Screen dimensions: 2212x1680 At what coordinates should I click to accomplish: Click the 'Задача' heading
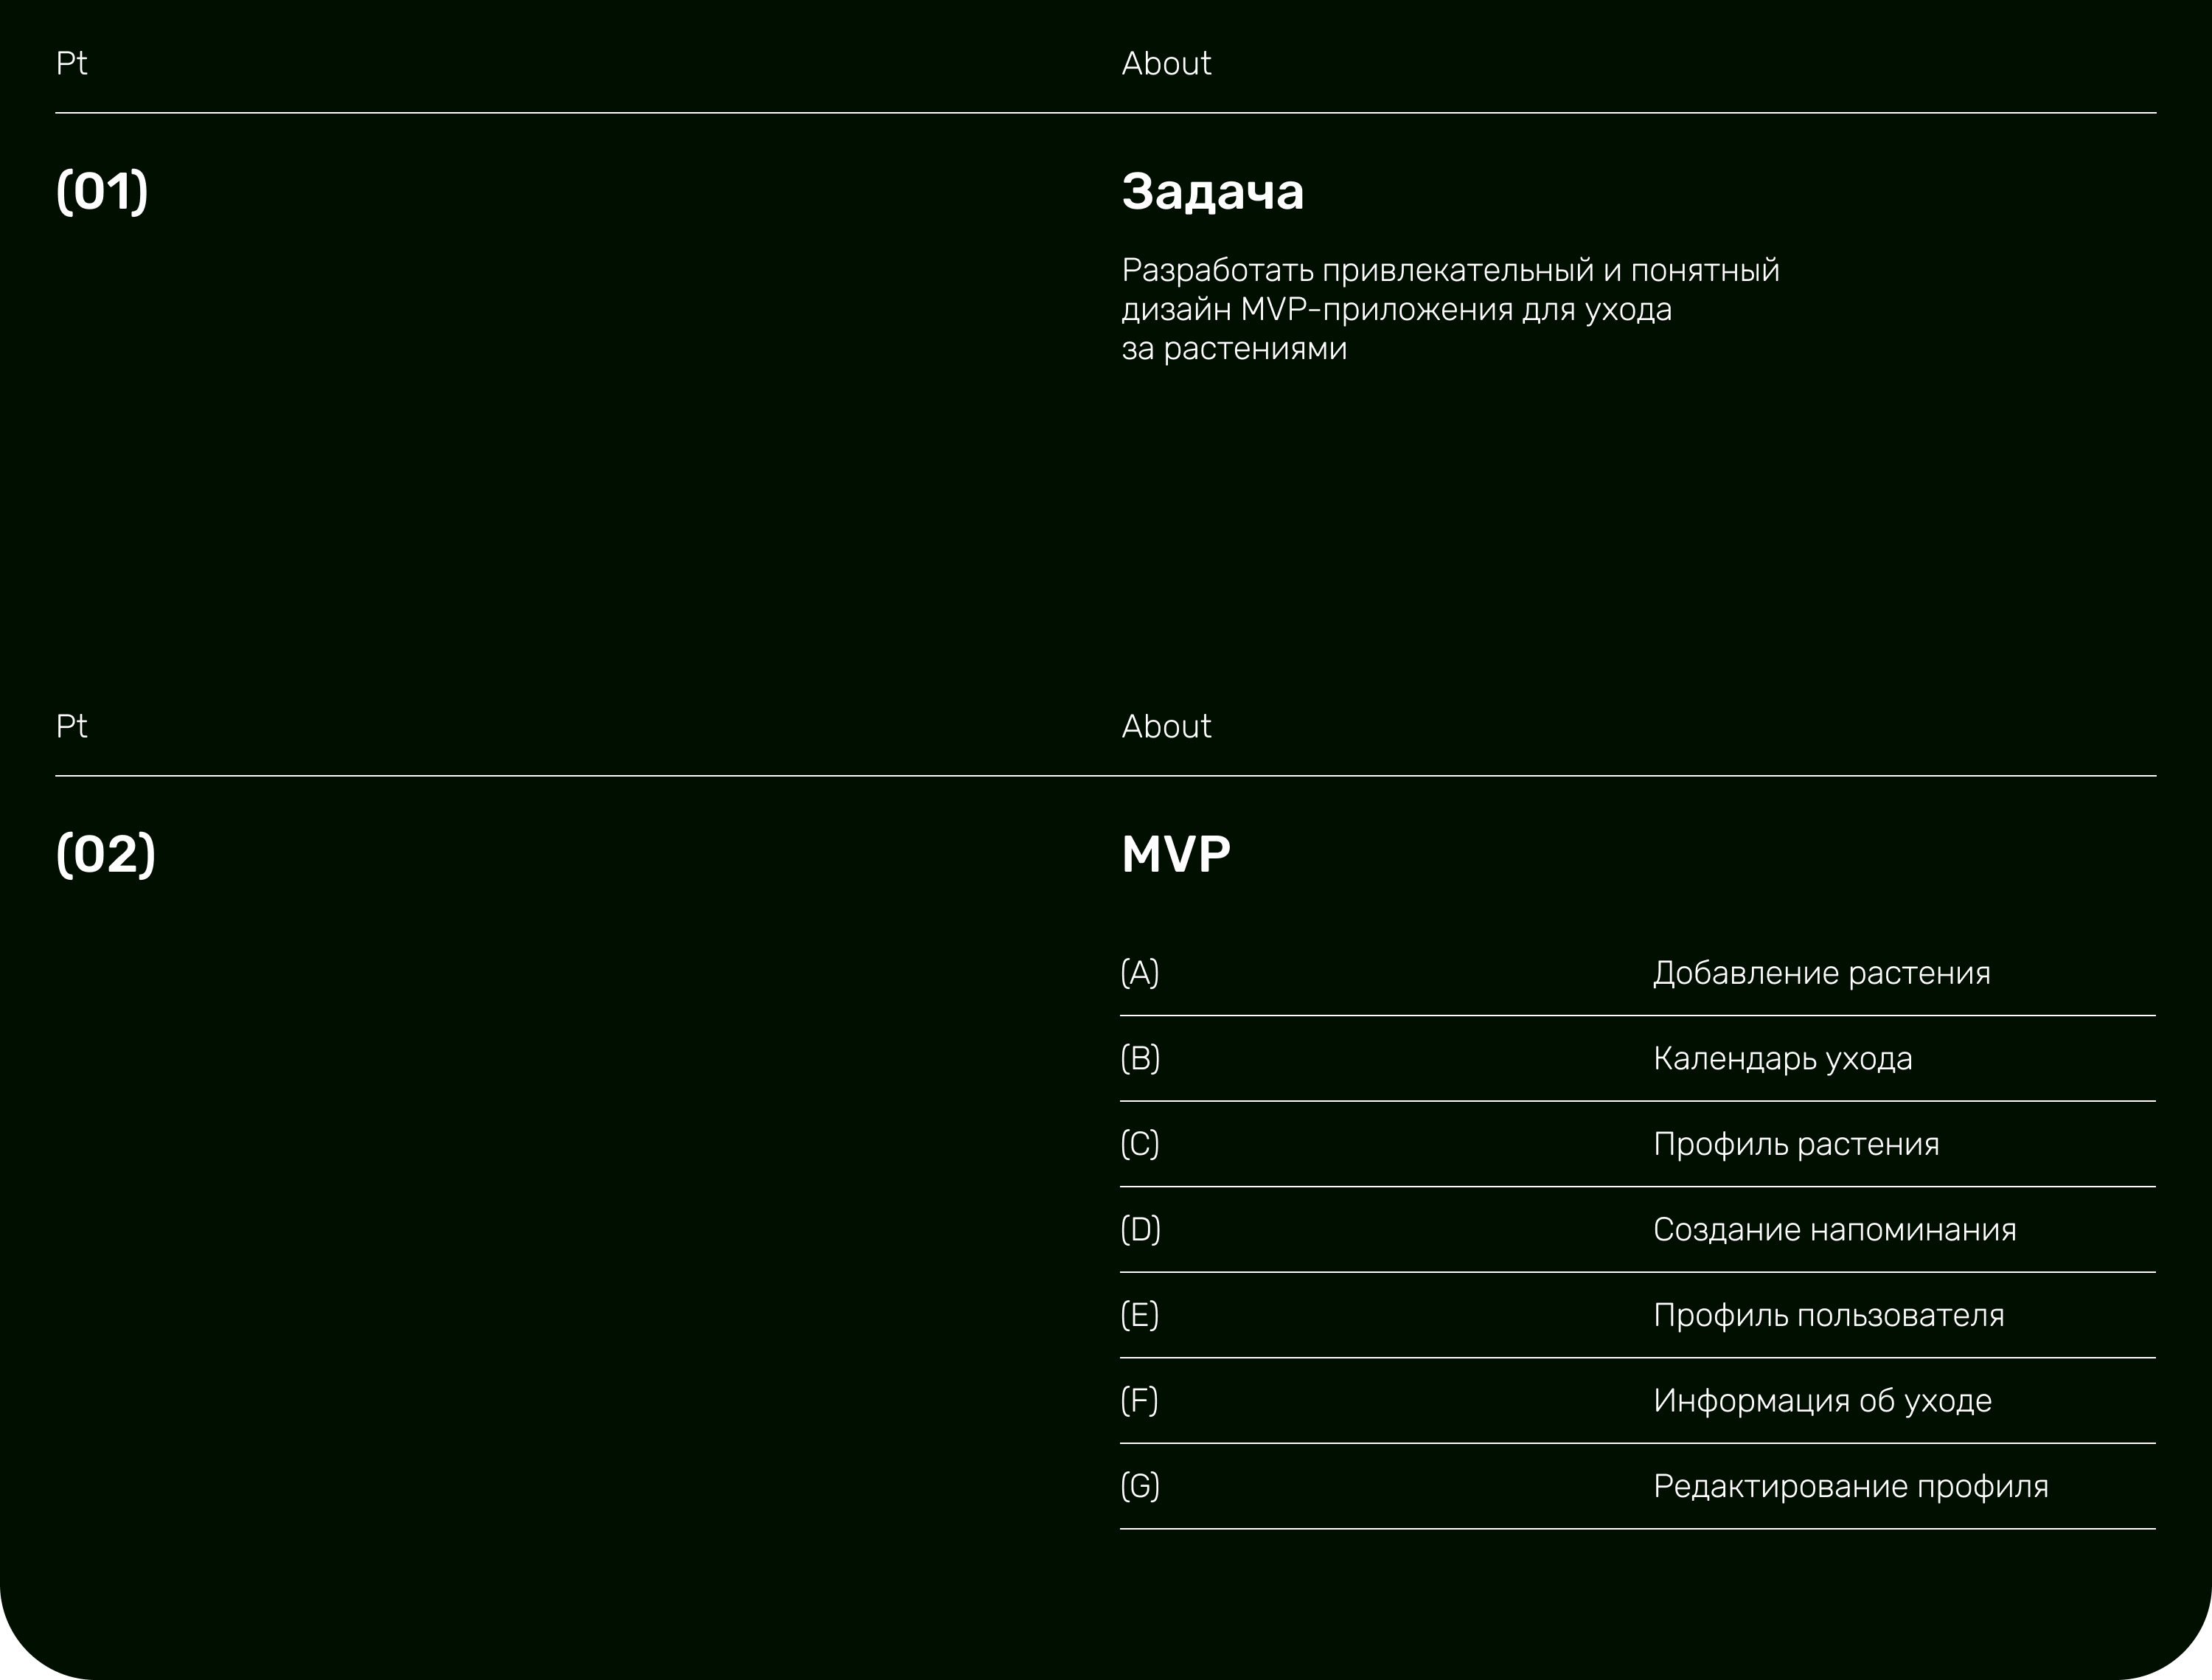pyautogui.click(x=1212, y=191)
